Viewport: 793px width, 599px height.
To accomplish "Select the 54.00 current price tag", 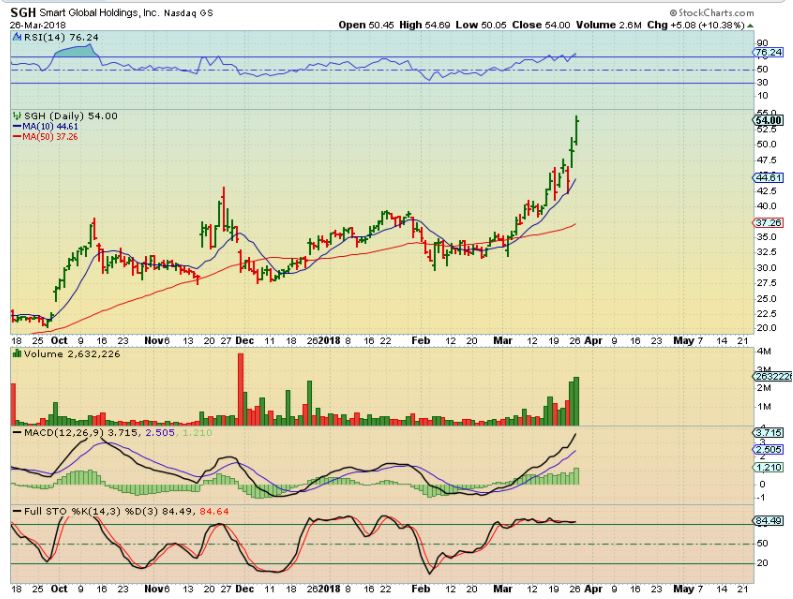I will pyautogui.click(x=768, y=119).
